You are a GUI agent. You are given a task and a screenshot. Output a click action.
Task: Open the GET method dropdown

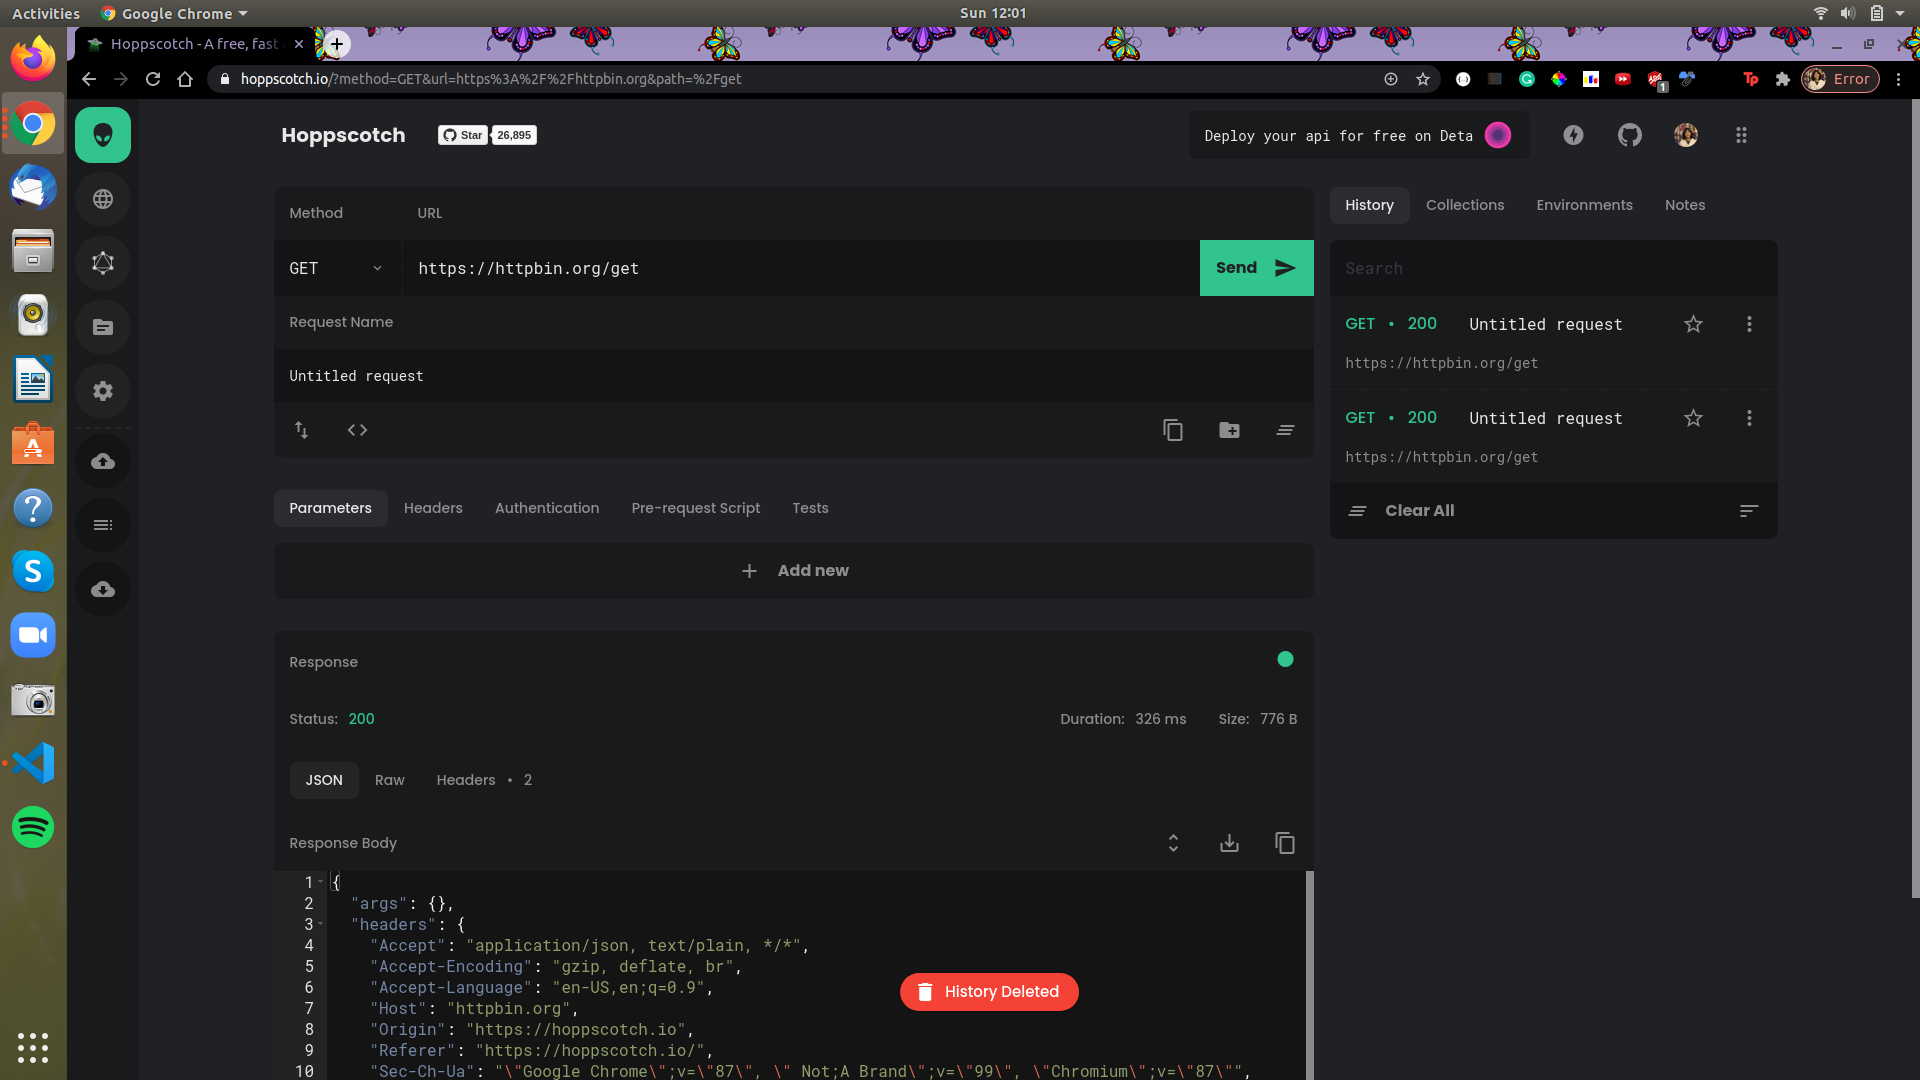pos(336,268)
